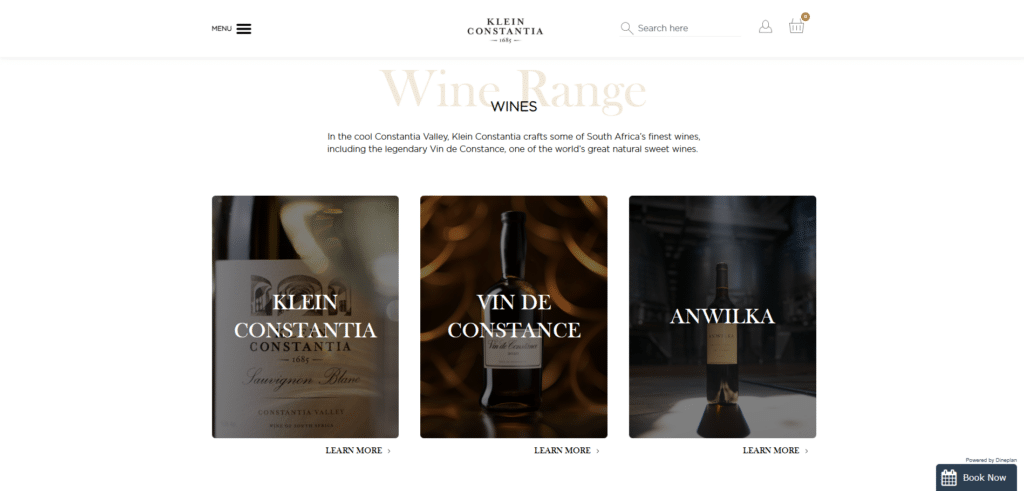Open Learn More under Vin de Constance
This screenshot has height=491, width=1024.
click(x=562, y=451)
